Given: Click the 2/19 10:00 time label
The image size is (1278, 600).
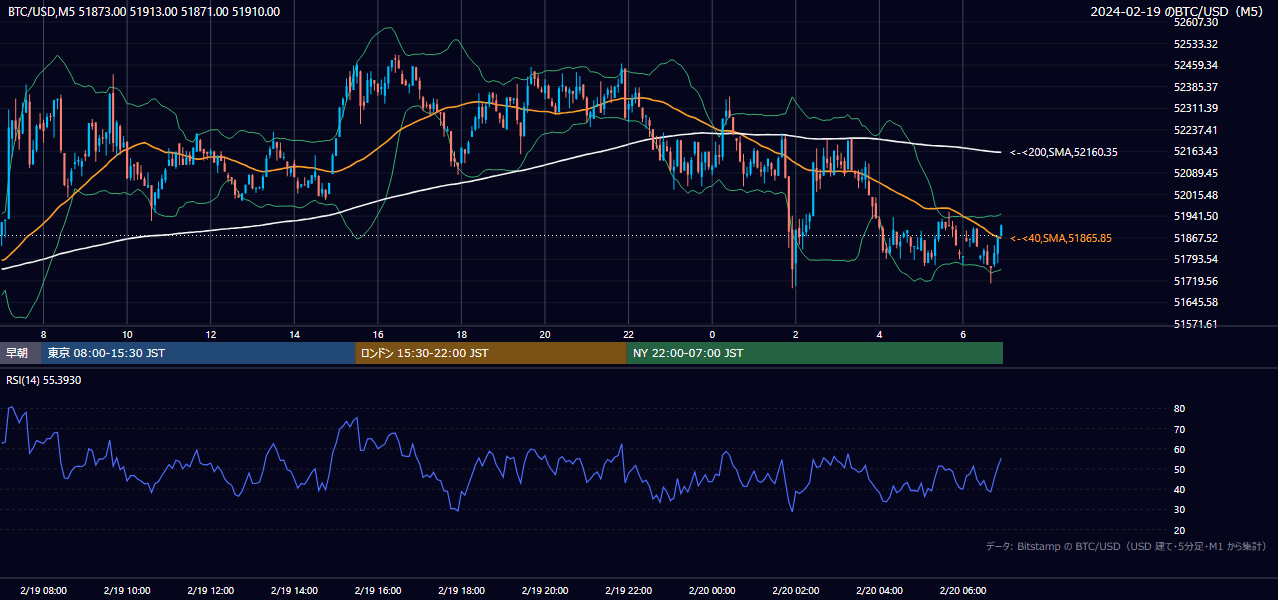Looking at the screenshot, I should coord(127,591).
